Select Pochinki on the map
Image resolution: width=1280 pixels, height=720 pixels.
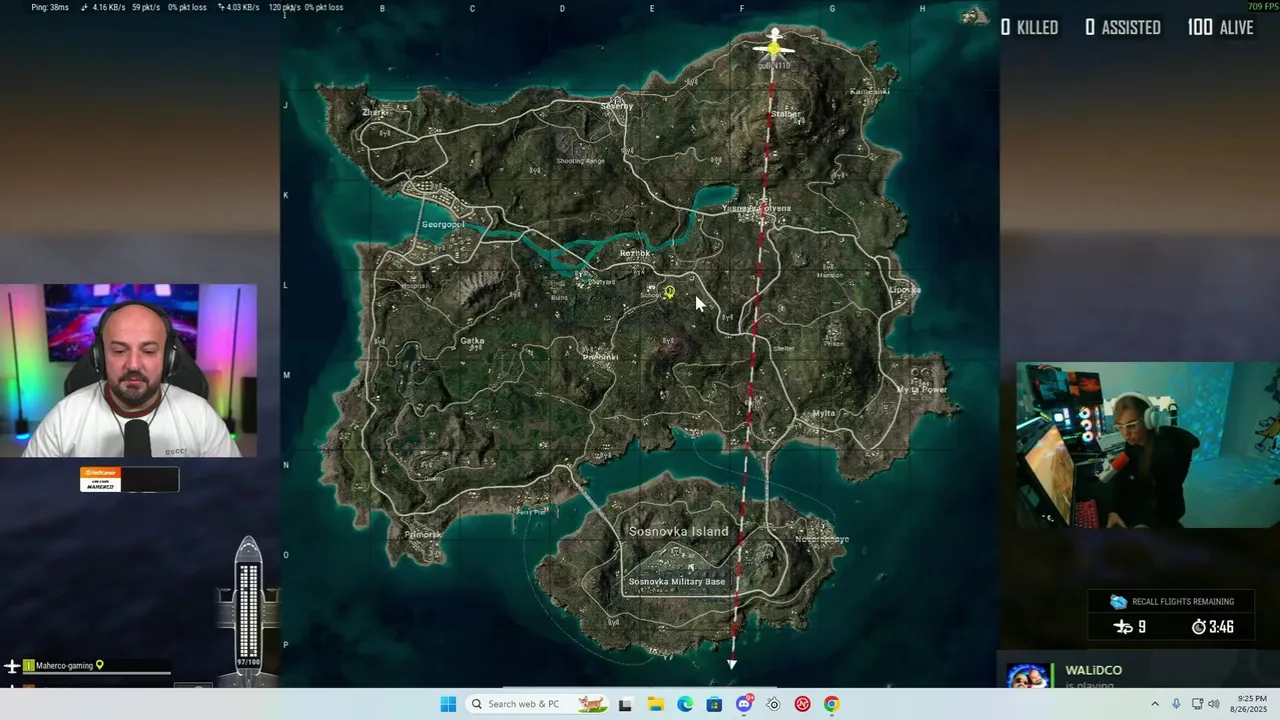pyautogui.click(x=600, y=357)
